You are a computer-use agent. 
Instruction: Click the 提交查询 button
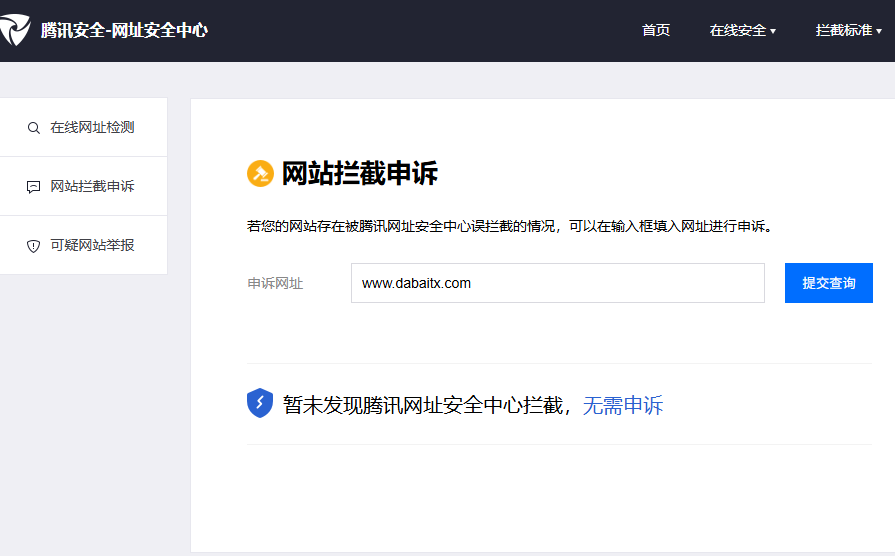tap(829, 283)
